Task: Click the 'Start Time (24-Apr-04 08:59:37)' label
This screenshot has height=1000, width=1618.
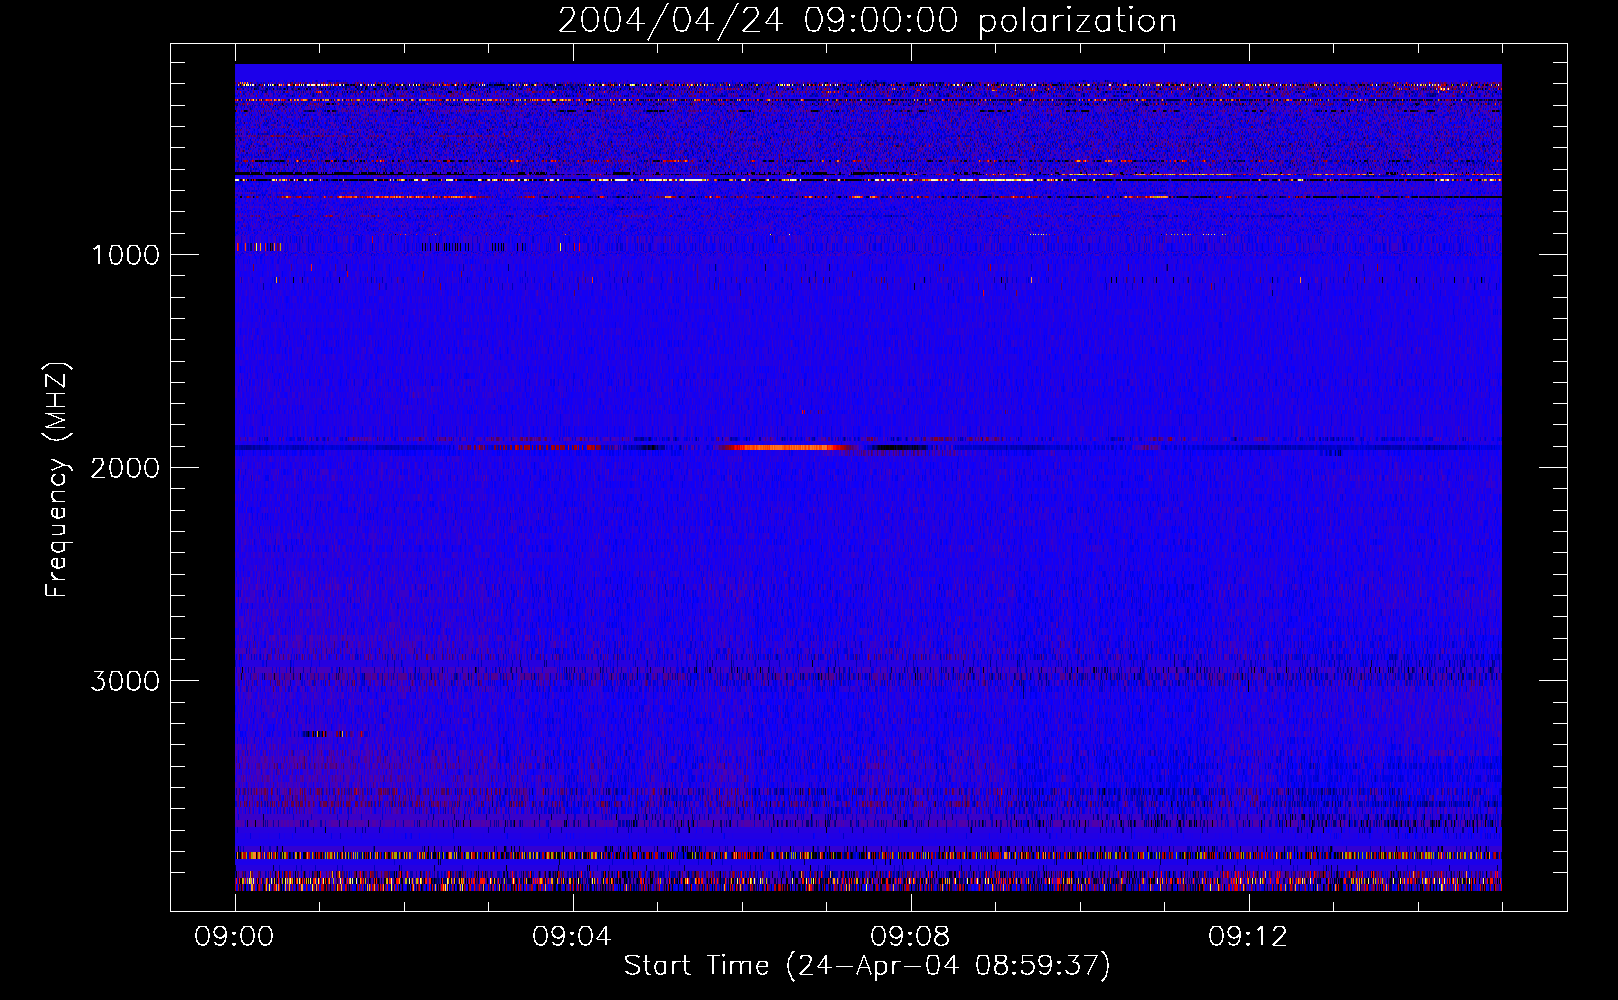Action: pyautogui.click(x=867, y=965)
